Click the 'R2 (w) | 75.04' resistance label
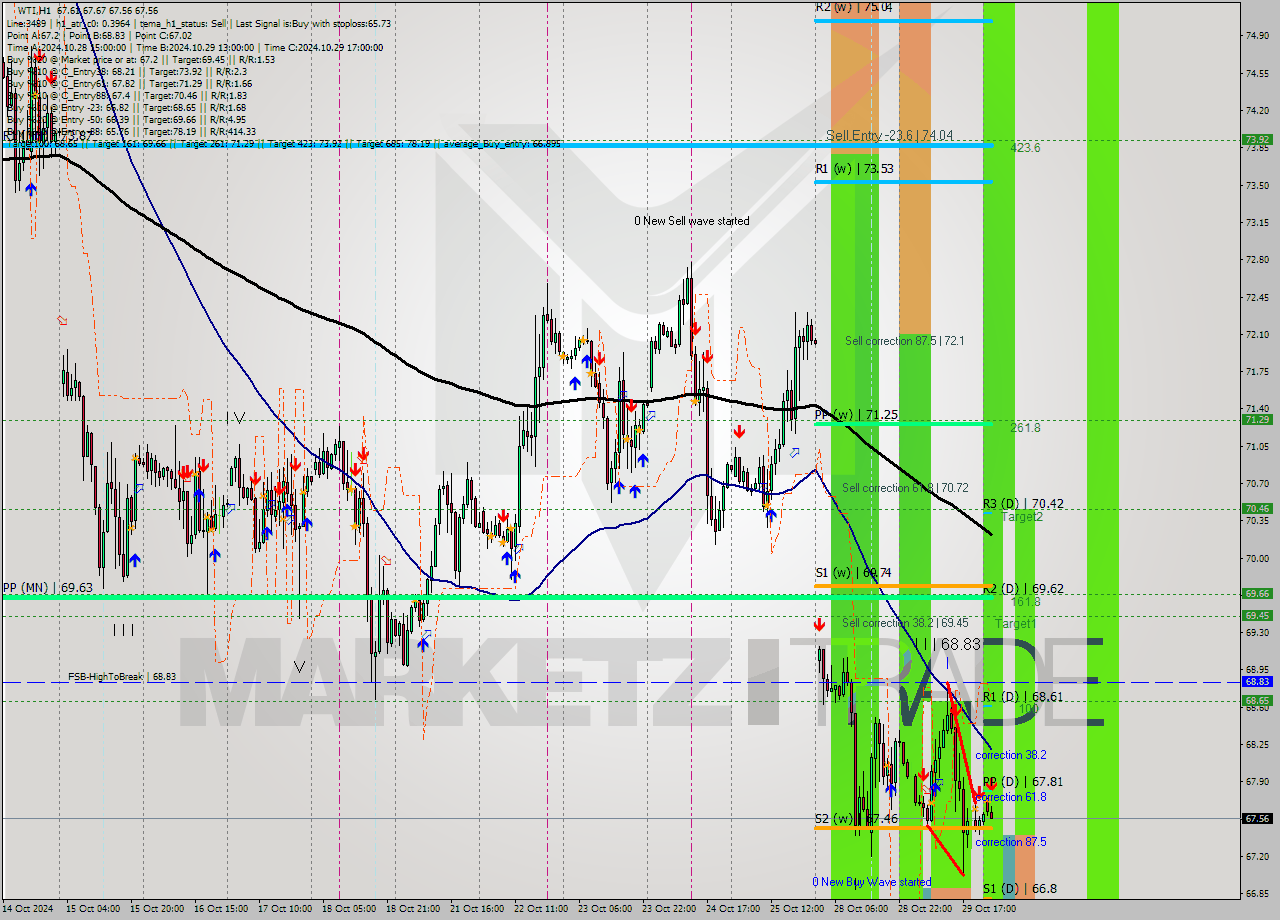The image size is (1280, 920). pyautogui.click(x=853, y=7)
